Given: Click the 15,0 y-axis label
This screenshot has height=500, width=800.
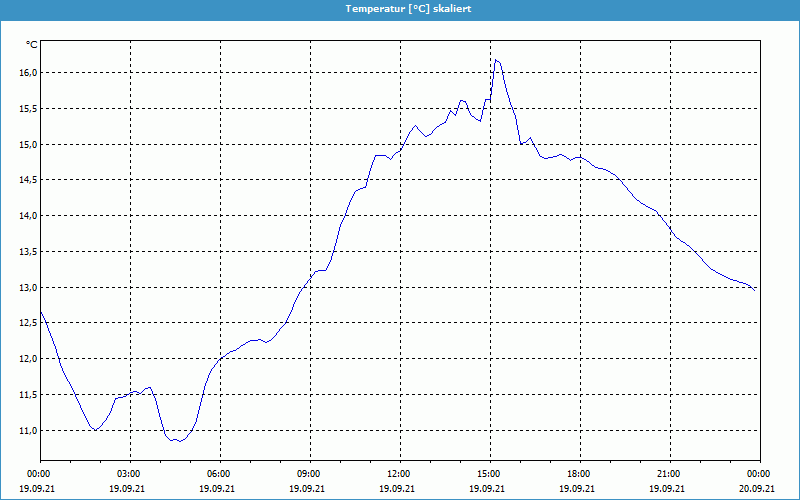Looking at the screenshot, I should coord(26,145).
